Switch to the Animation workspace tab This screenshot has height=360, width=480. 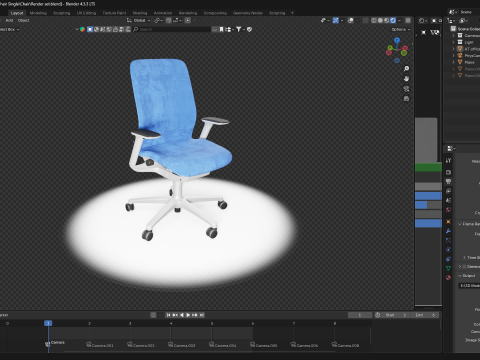point(163,13)
